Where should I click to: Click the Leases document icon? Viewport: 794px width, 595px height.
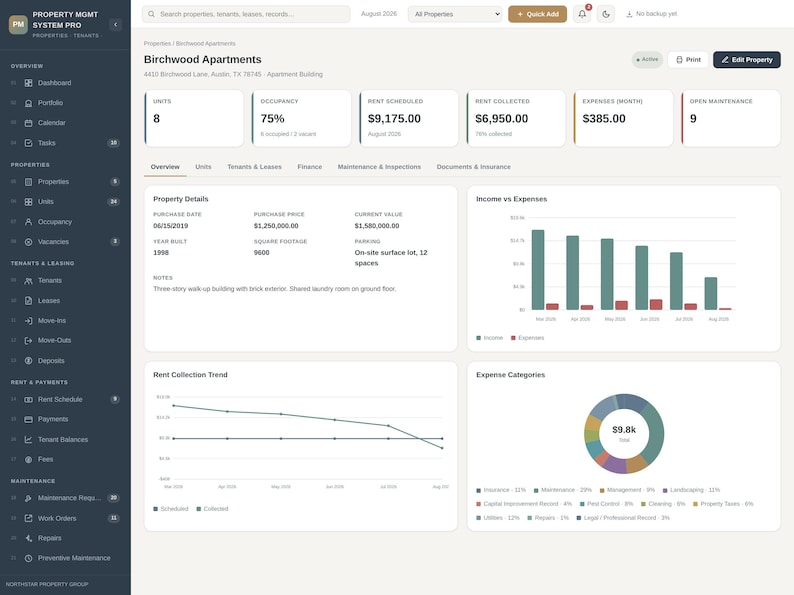click(x=28, y=300)
